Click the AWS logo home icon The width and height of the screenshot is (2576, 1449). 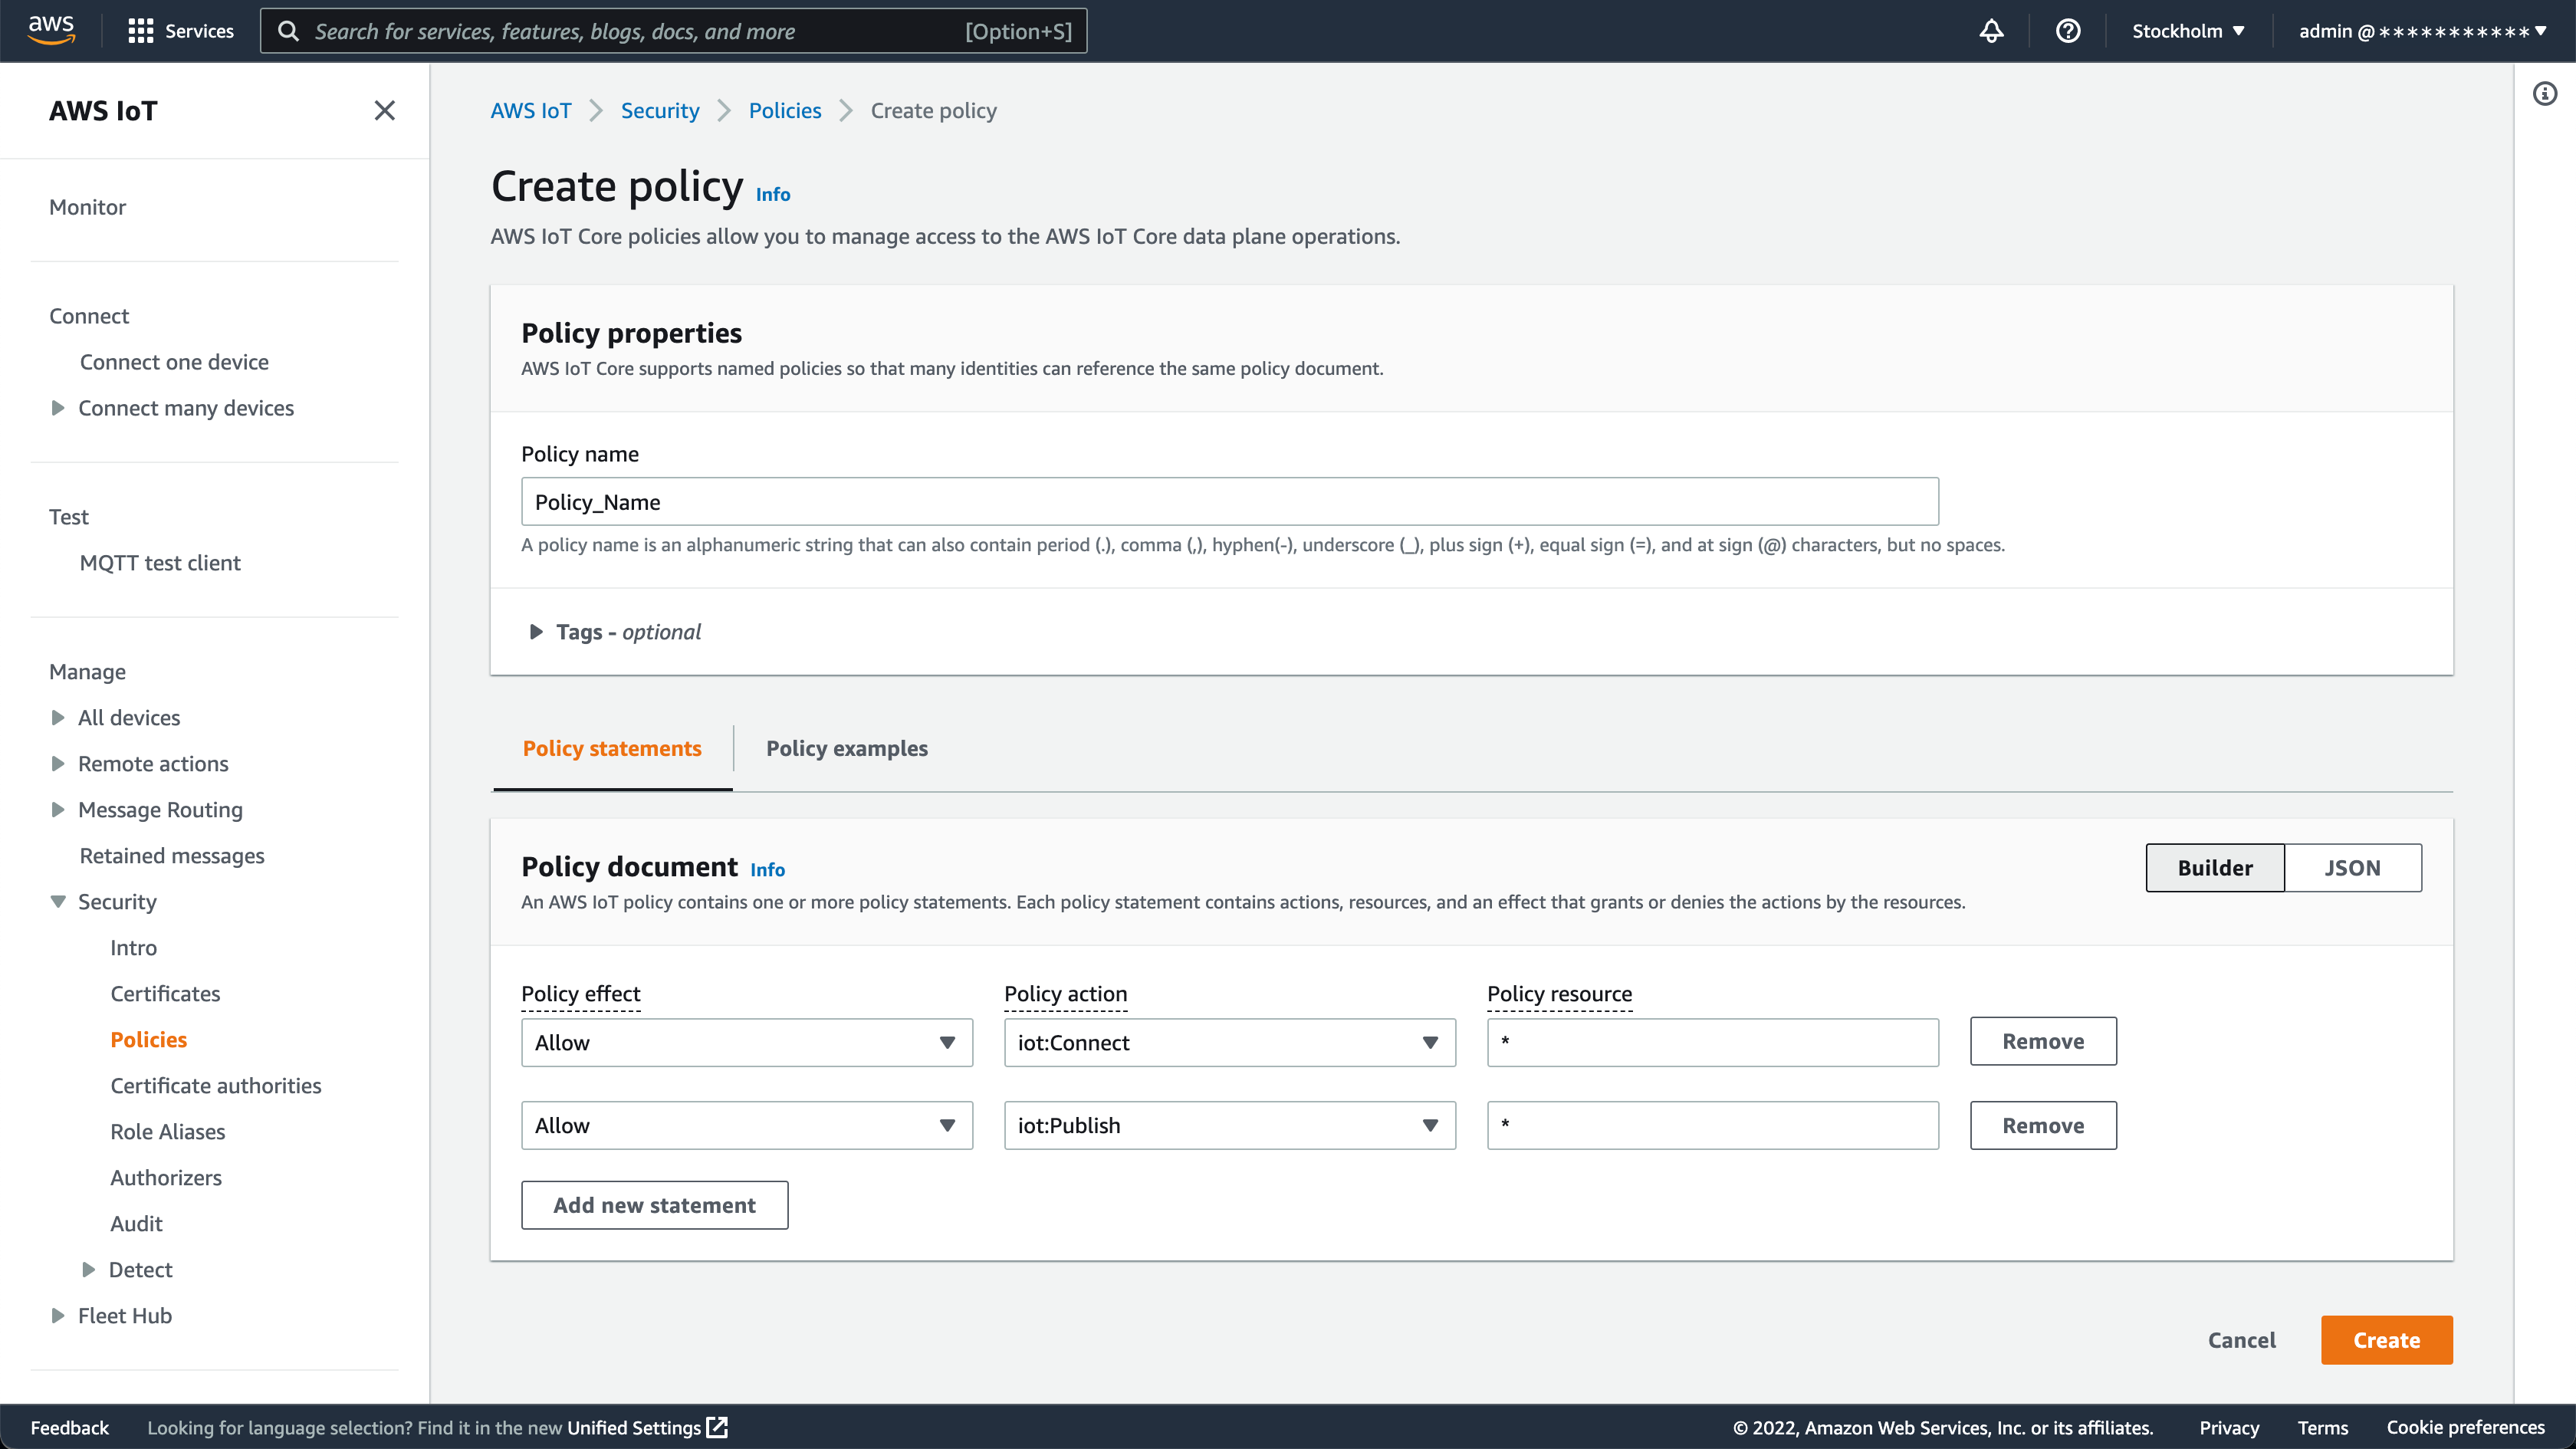click(x=51, y=30)
